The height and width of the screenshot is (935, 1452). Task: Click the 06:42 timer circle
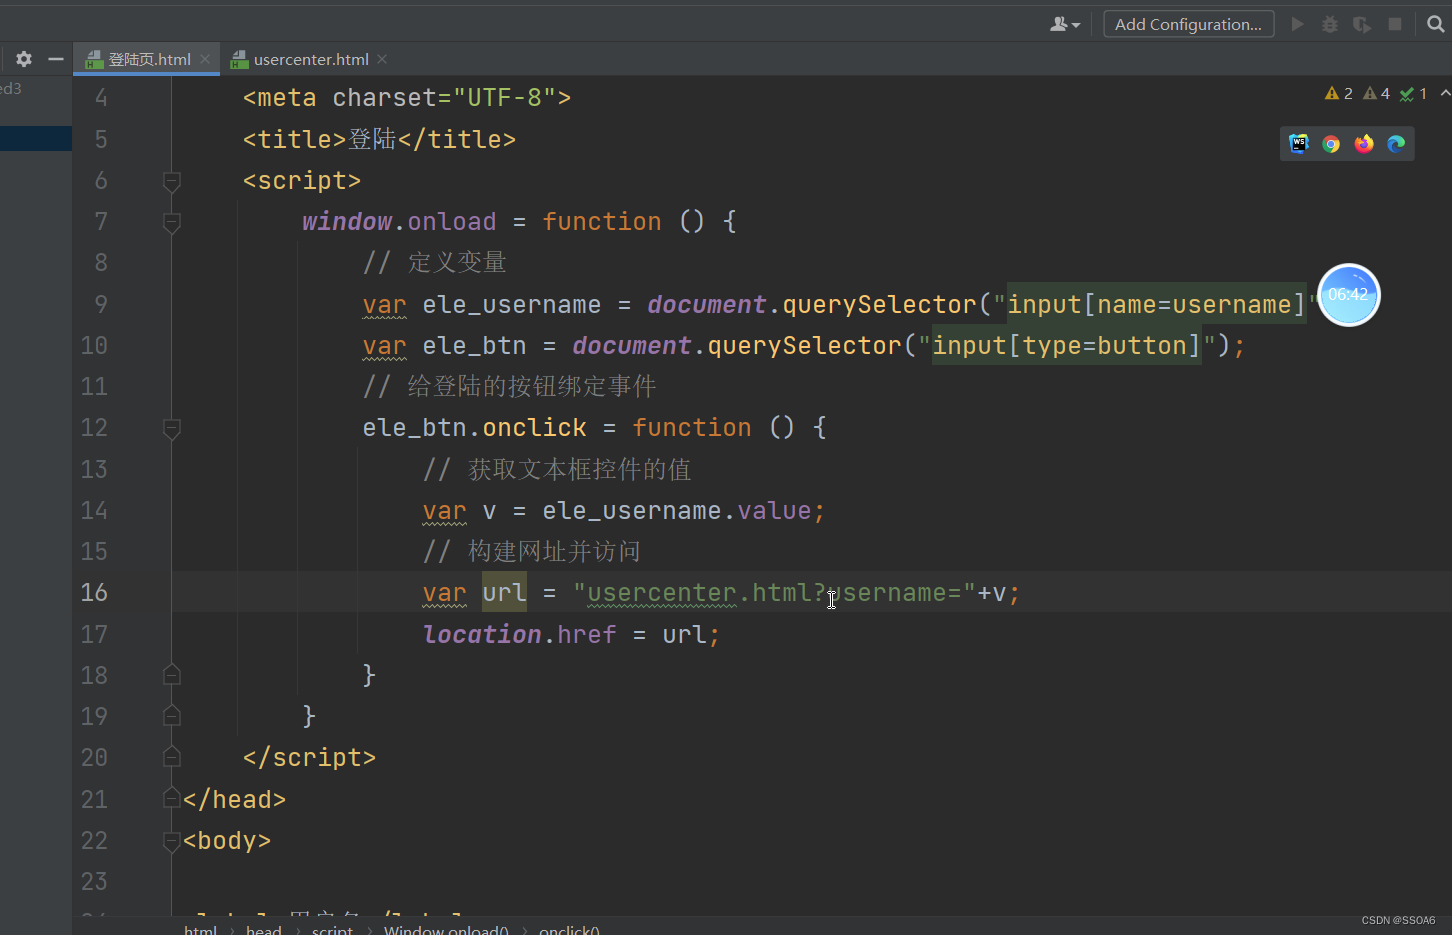(1348, 295)
